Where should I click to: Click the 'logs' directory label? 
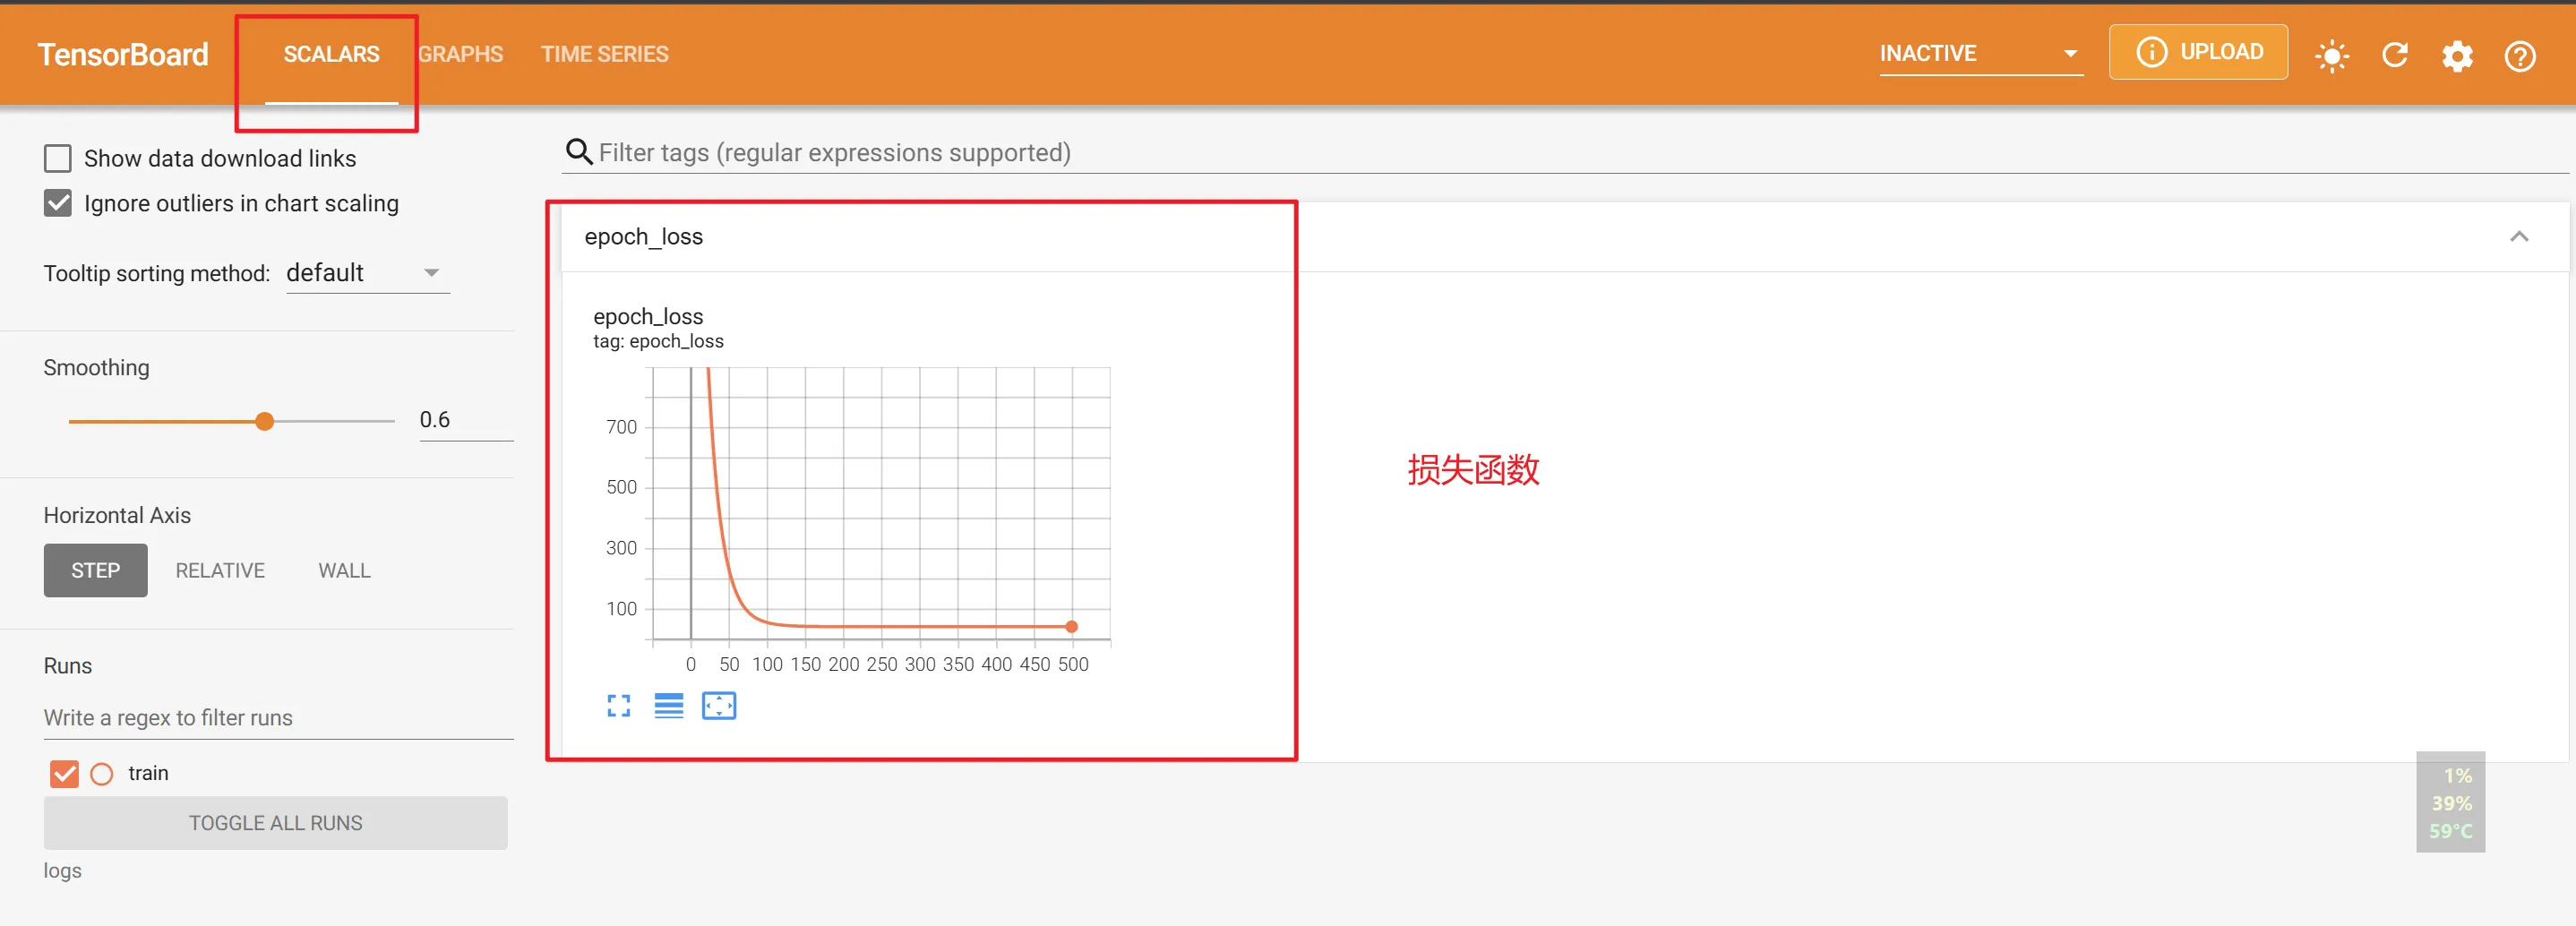pos(62,870)
